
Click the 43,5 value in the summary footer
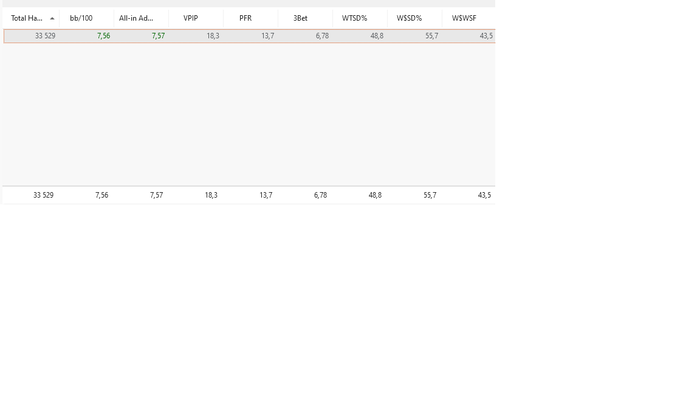pyautogui.click(x=484, y=195)
